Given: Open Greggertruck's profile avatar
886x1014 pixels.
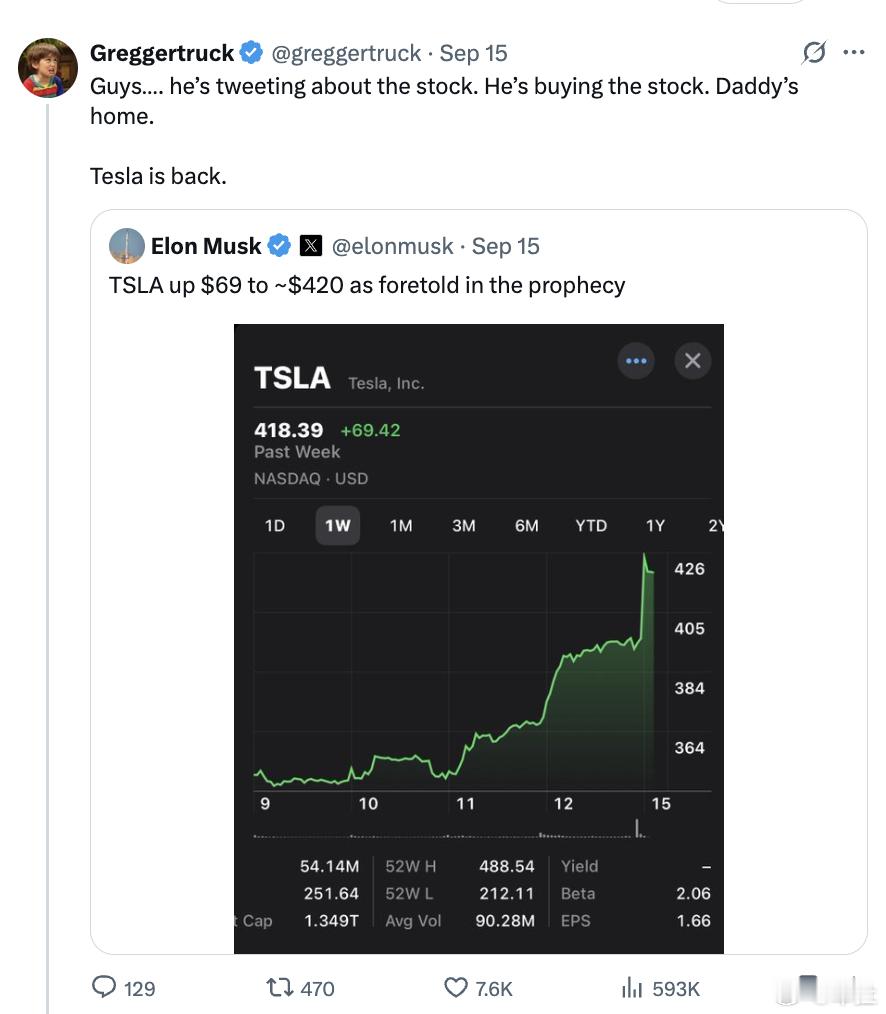Looking at the screenshot, I should (48, 68).
